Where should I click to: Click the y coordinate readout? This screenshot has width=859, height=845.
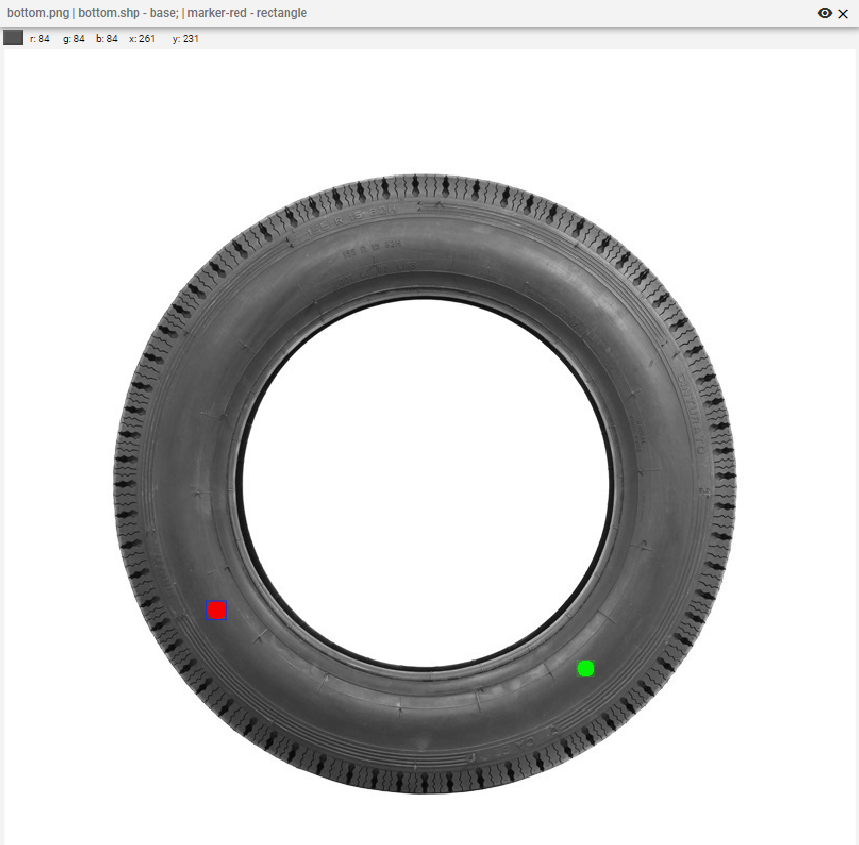[x=186, y=39]
